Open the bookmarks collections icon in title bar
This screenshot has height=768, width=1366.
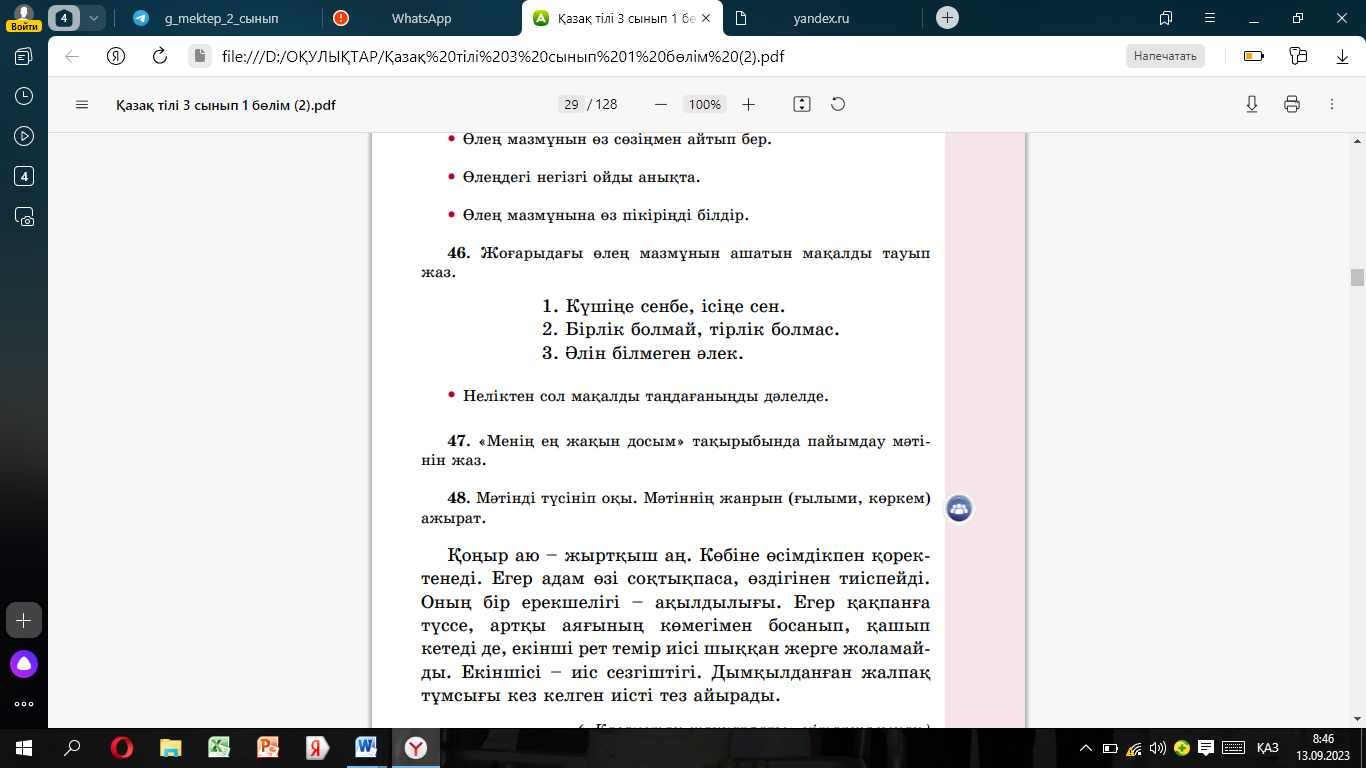(1166, 18)
